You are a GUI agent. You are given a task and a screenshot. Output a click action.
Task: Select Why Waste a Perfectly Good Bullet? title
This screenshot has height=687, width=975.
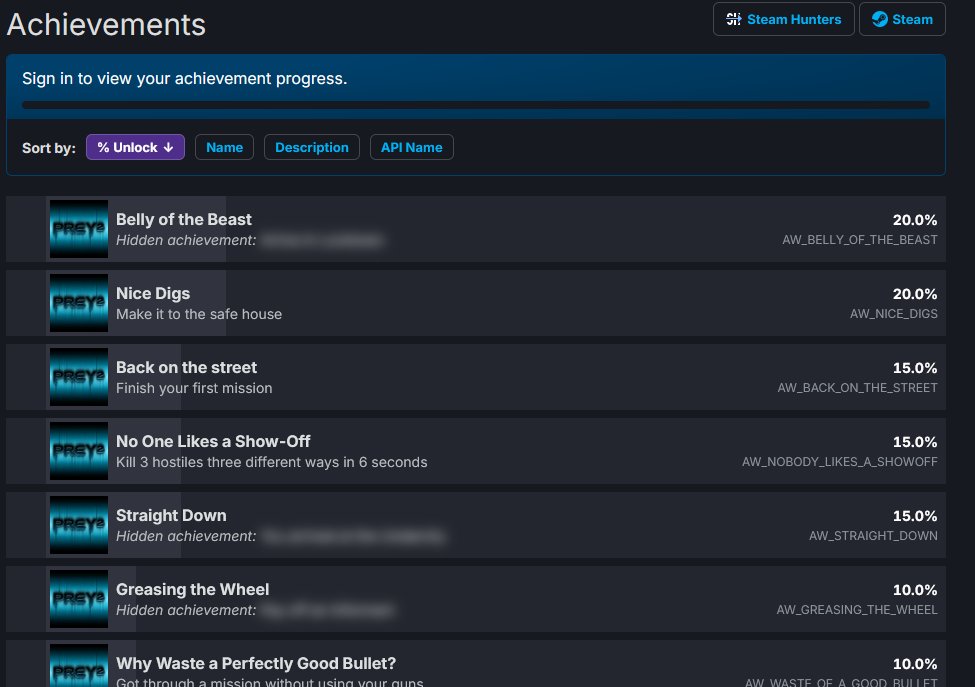256,663
